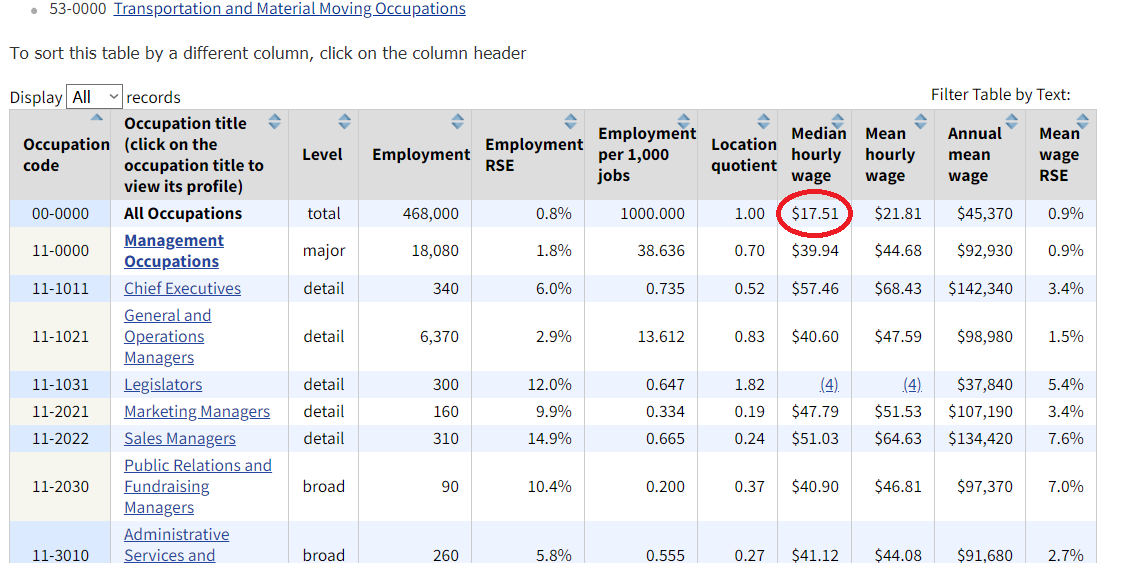Click Employment RSE sort arrows
The image size is (1121, 563).
(570, 122)
